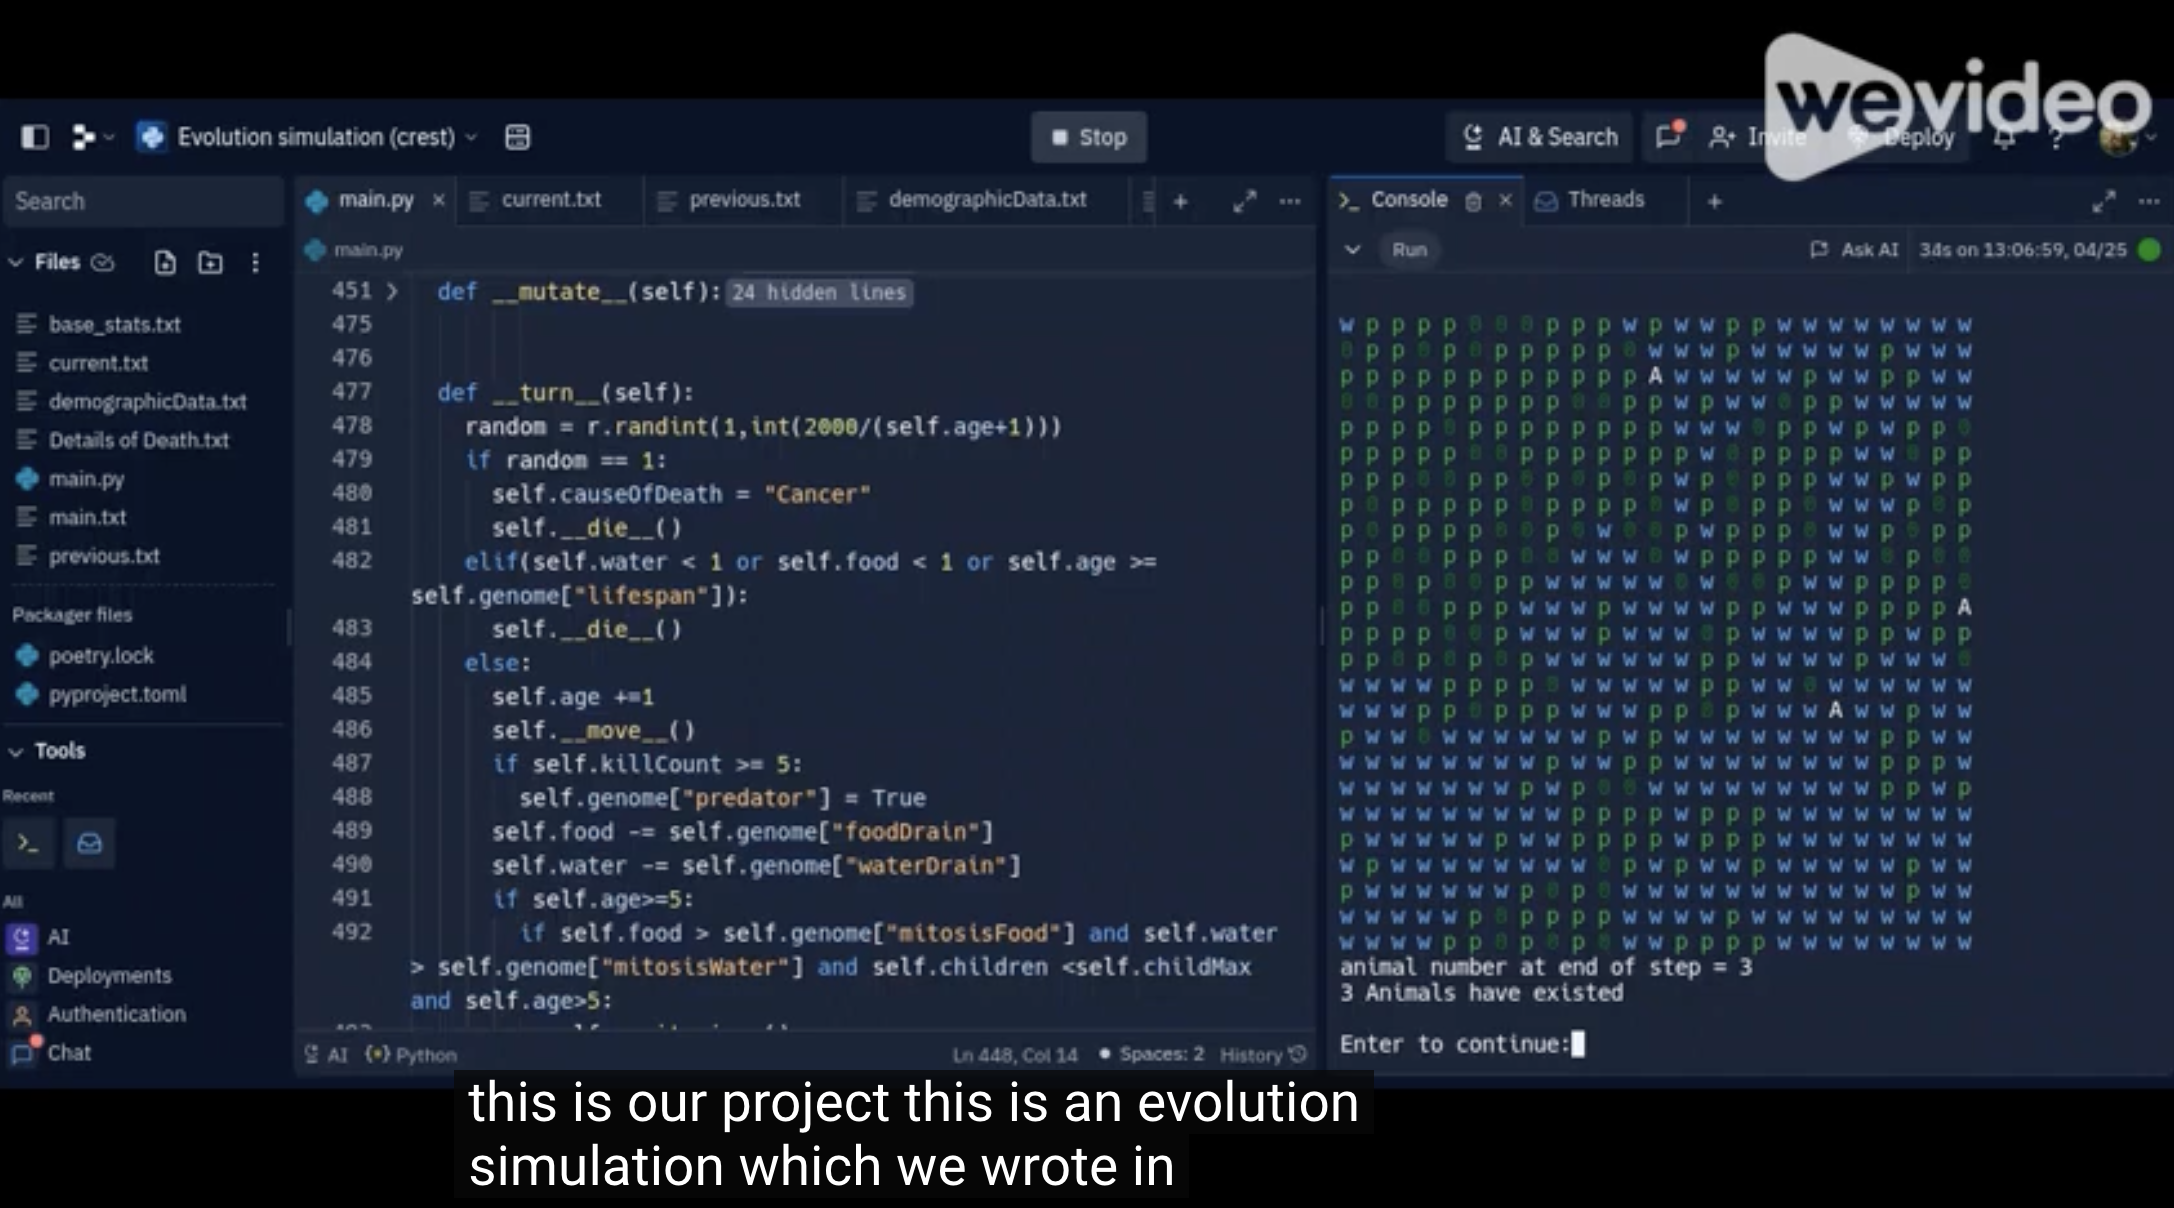The width and height of the screenshot is (2174, 1208).
Task: Select Details of Death.txt in file tree
Action: pos(140,440)
